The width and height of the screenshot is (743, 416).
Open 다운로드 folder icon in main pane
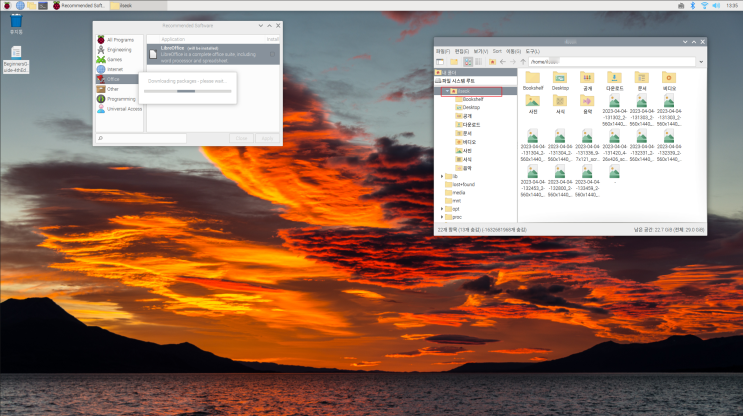615,81
